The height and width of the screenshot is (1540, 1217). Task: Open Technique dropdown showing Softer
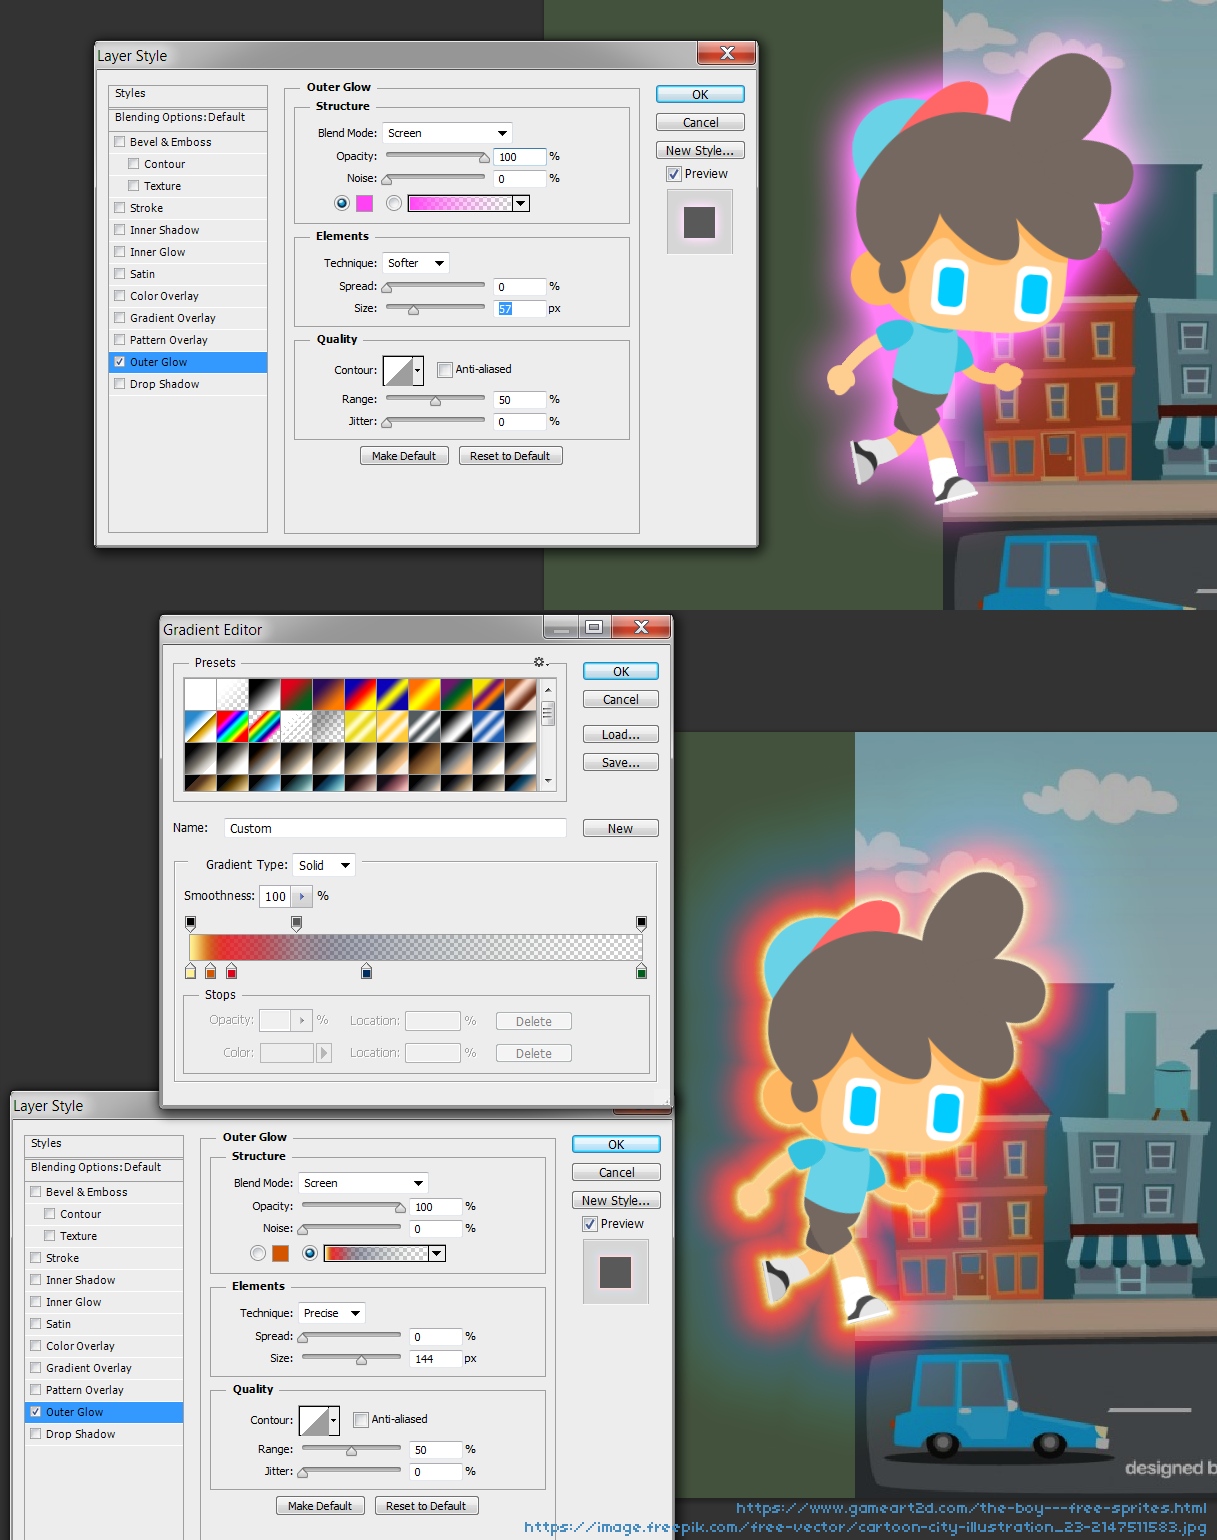[x=416, y=263]
